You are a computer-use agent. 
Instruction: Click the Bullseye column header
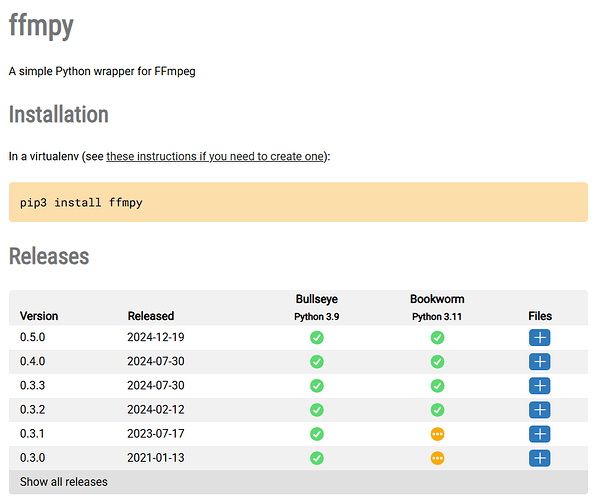pyautogui.click(x=317, y=299)
